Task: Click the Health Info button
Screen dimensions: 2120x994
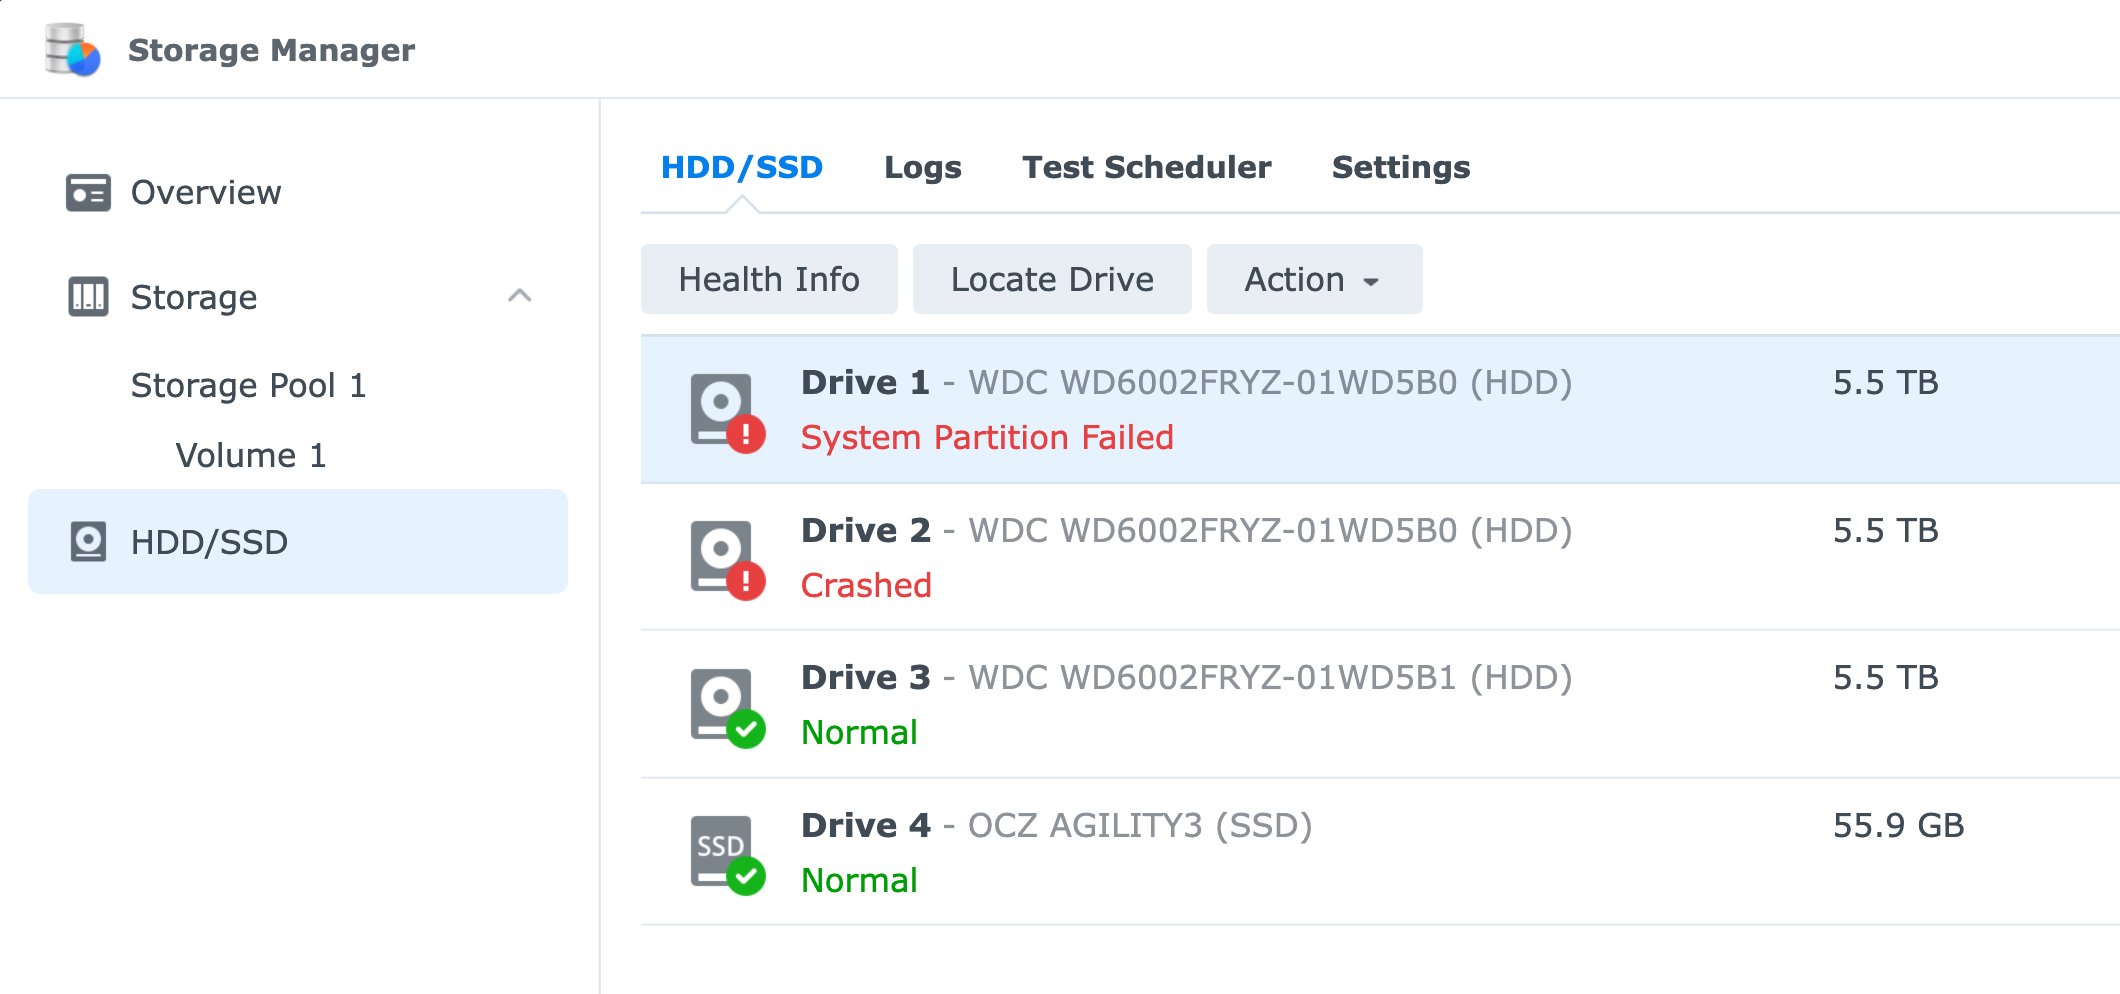Action: pyautogui.click(x=769, y=279)
